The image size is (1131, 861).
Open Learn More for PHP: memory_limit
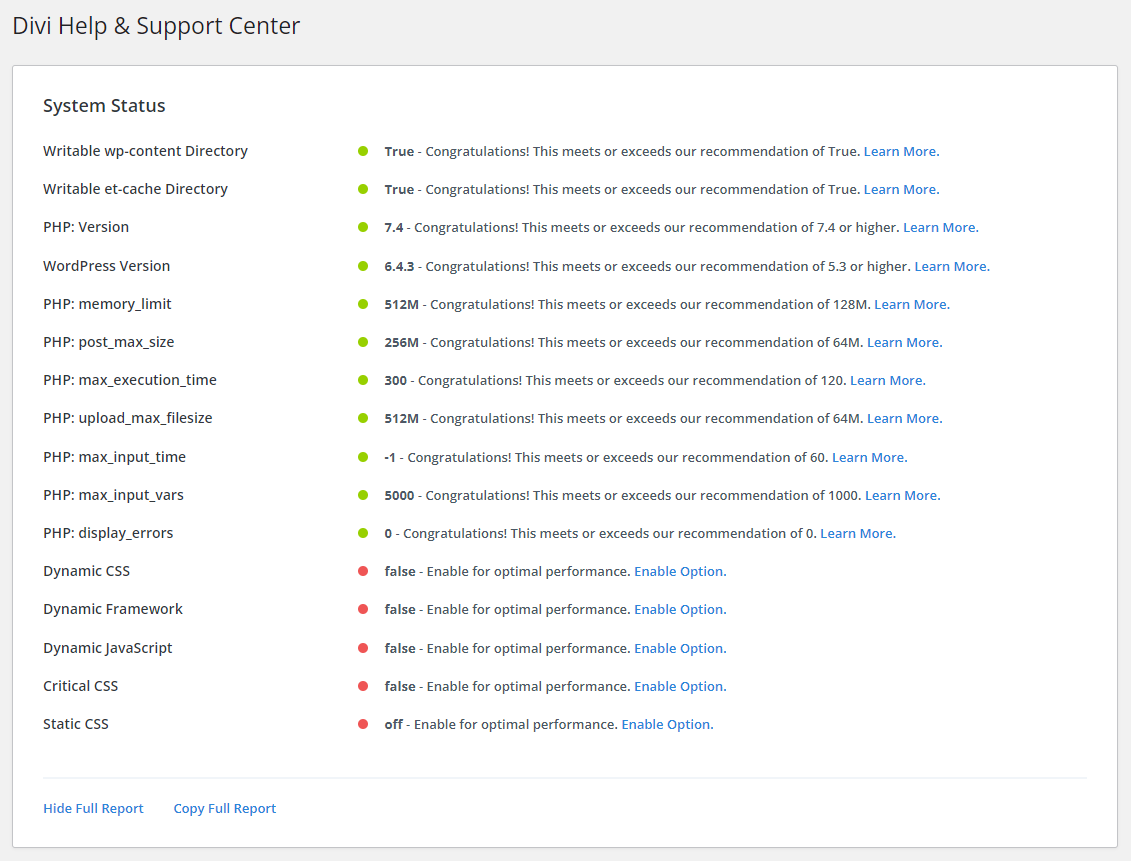point(912,305)
